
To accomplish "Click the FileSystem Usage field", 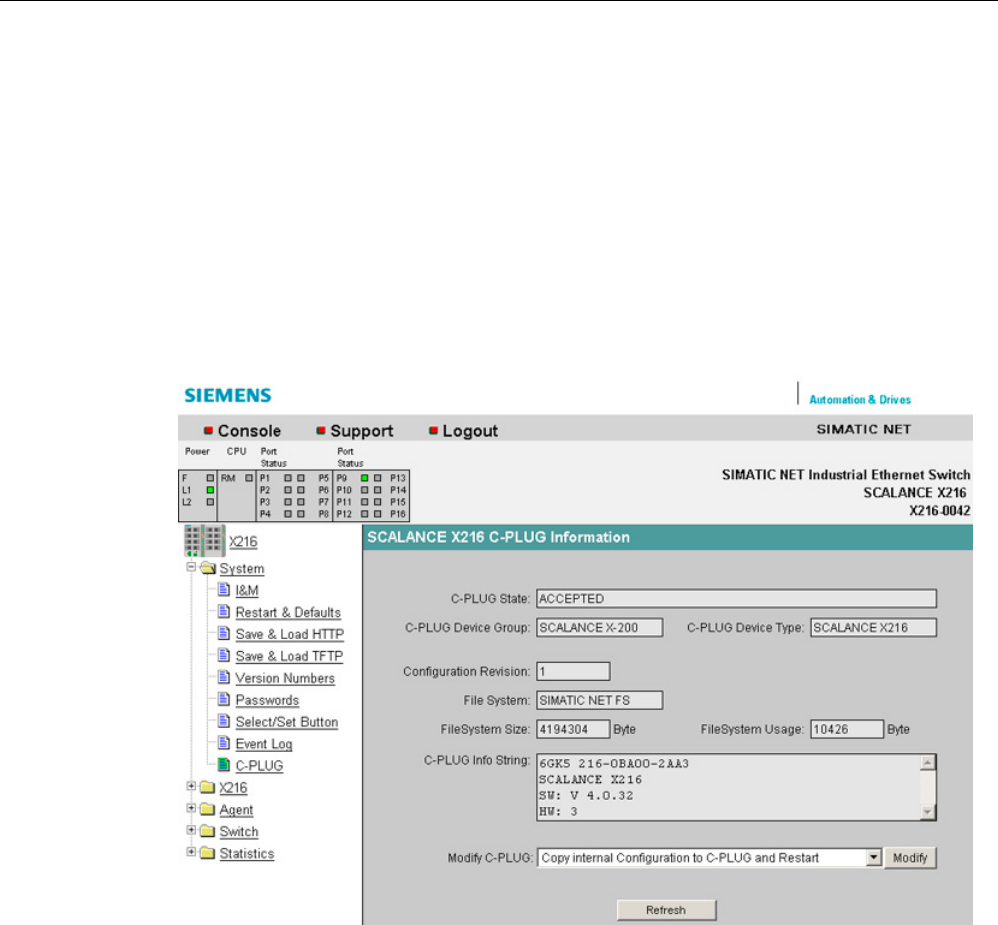I will pos(847,730).
